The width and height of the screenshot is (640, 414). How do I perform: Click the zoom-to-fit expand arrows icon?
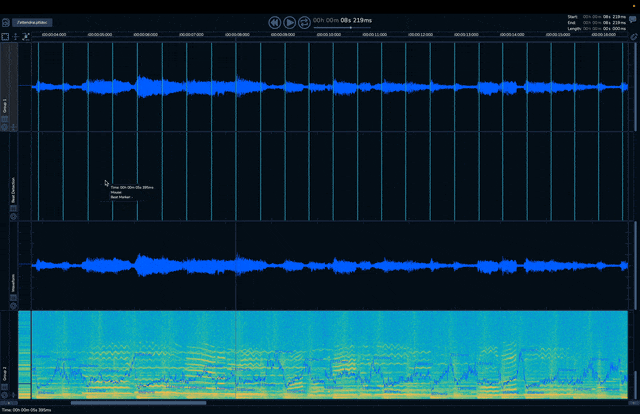pyautogui.click(x=27, y=36)
